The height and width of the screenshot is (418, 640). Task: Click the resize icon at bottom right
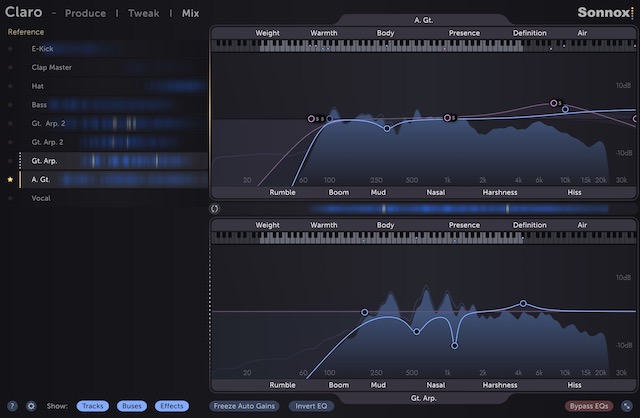click(626, 406)
